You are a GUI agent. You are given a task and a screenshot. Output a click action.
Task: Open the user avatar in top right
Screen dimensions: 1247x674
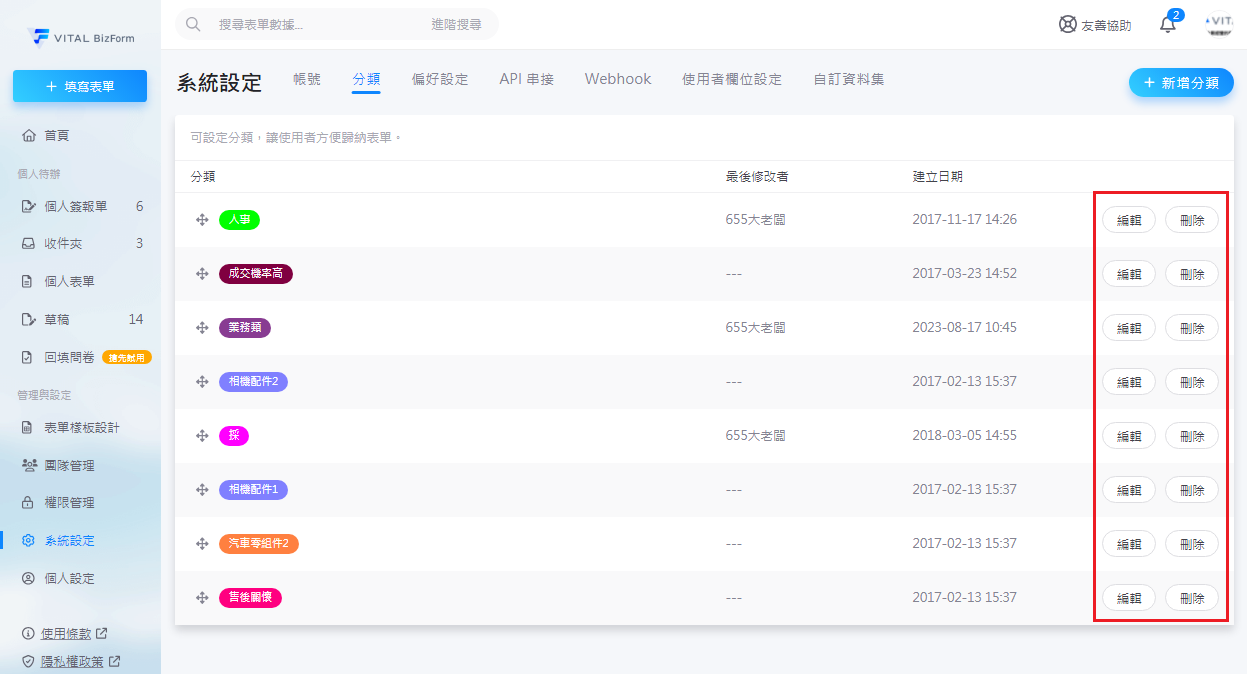pyautogui.click(x=1218, y=24)
